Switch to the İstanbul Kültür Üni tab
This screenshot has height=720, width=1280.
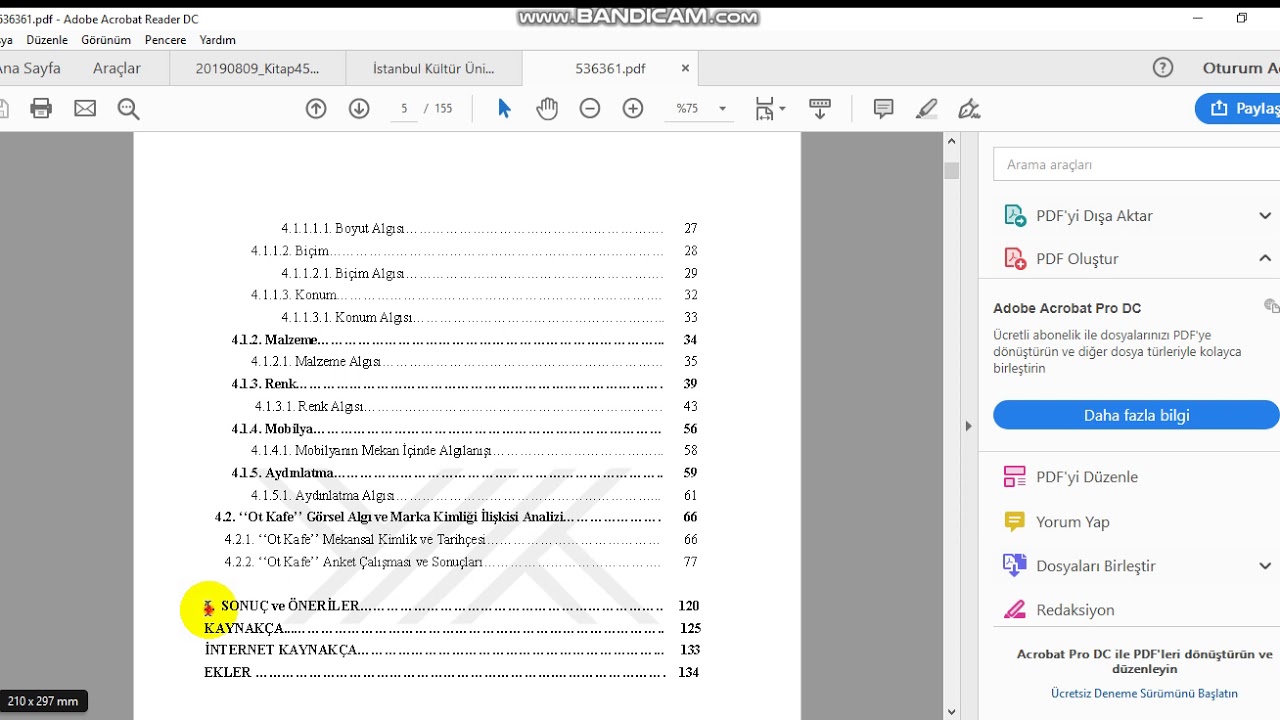[433, 69]
